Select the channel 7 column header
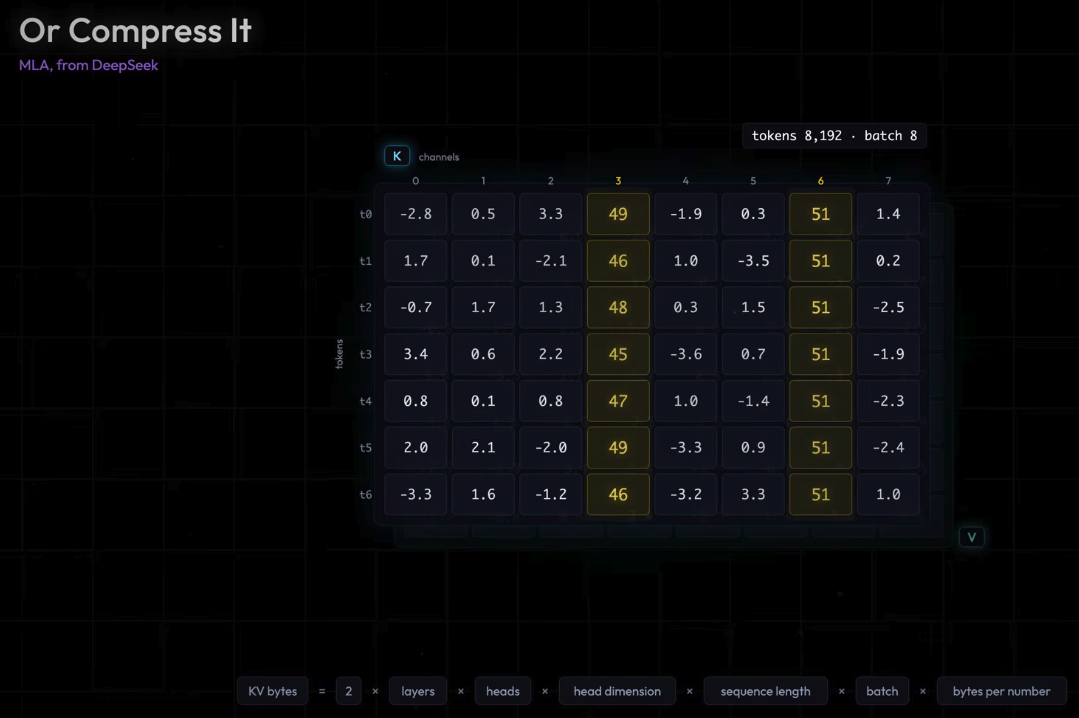The width and height of the screenshot is (1079, 718). tap(888, 180)
